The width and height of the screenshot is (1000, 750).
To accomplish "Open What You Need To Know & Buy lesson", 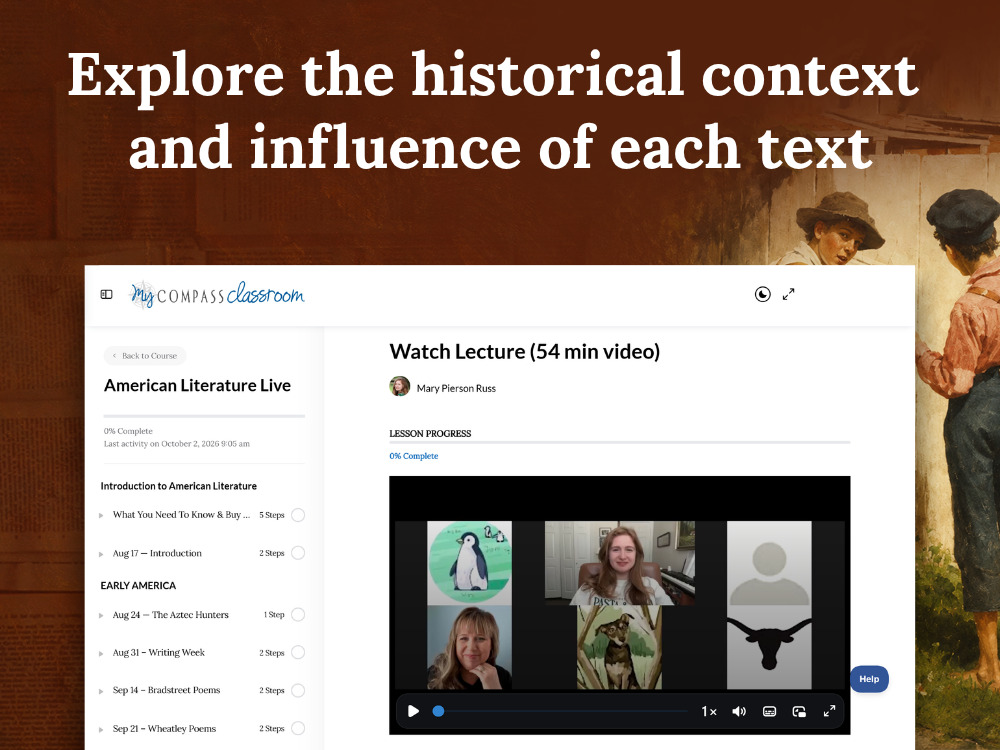I will (x=181, y=515).
